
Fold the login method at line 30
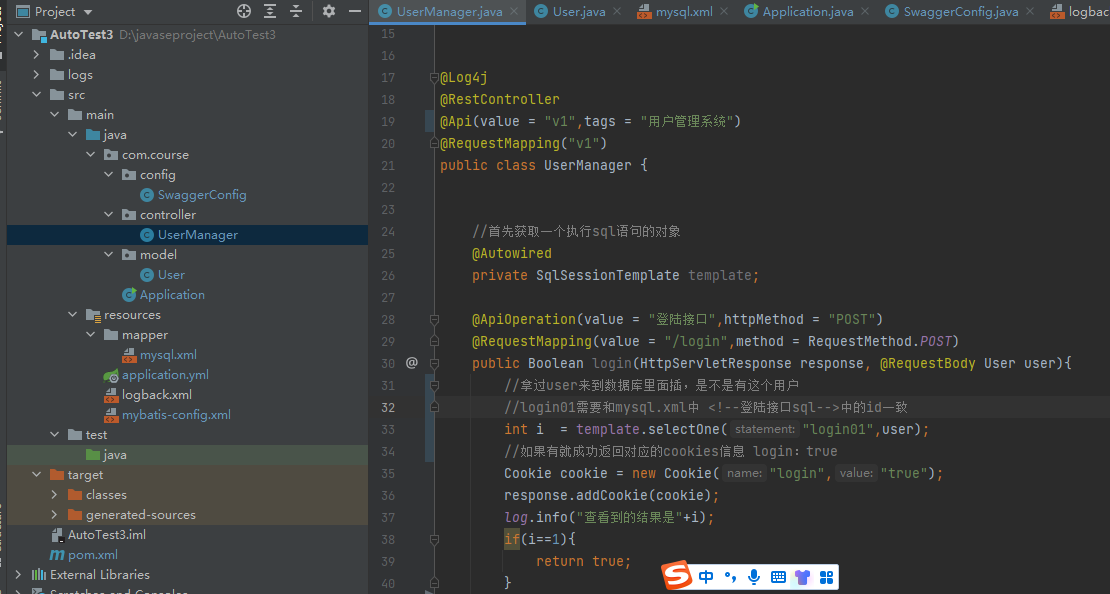click(x=435, y=363)
